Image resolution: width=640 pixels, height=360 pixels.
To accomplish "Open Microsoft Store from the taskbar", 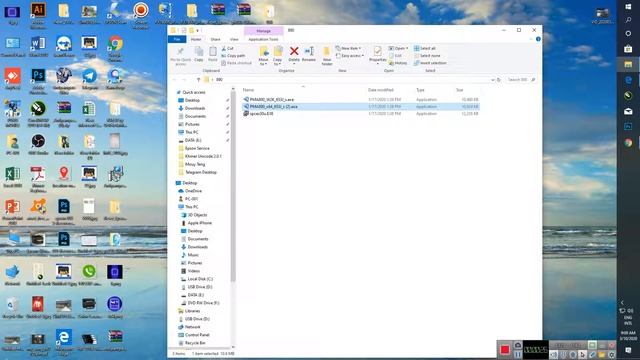I will (x=628, y=49).
